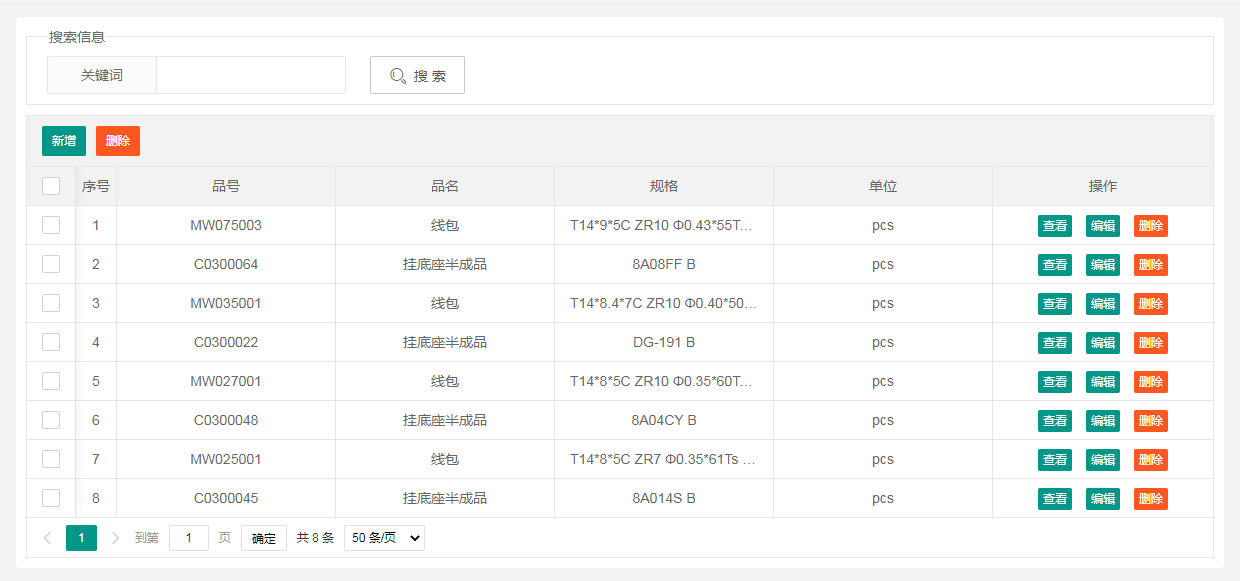Click 删除 for row MW025001
This screenshot has width=1240, height=581.
pyautogui.click(x=1151, y=460)
